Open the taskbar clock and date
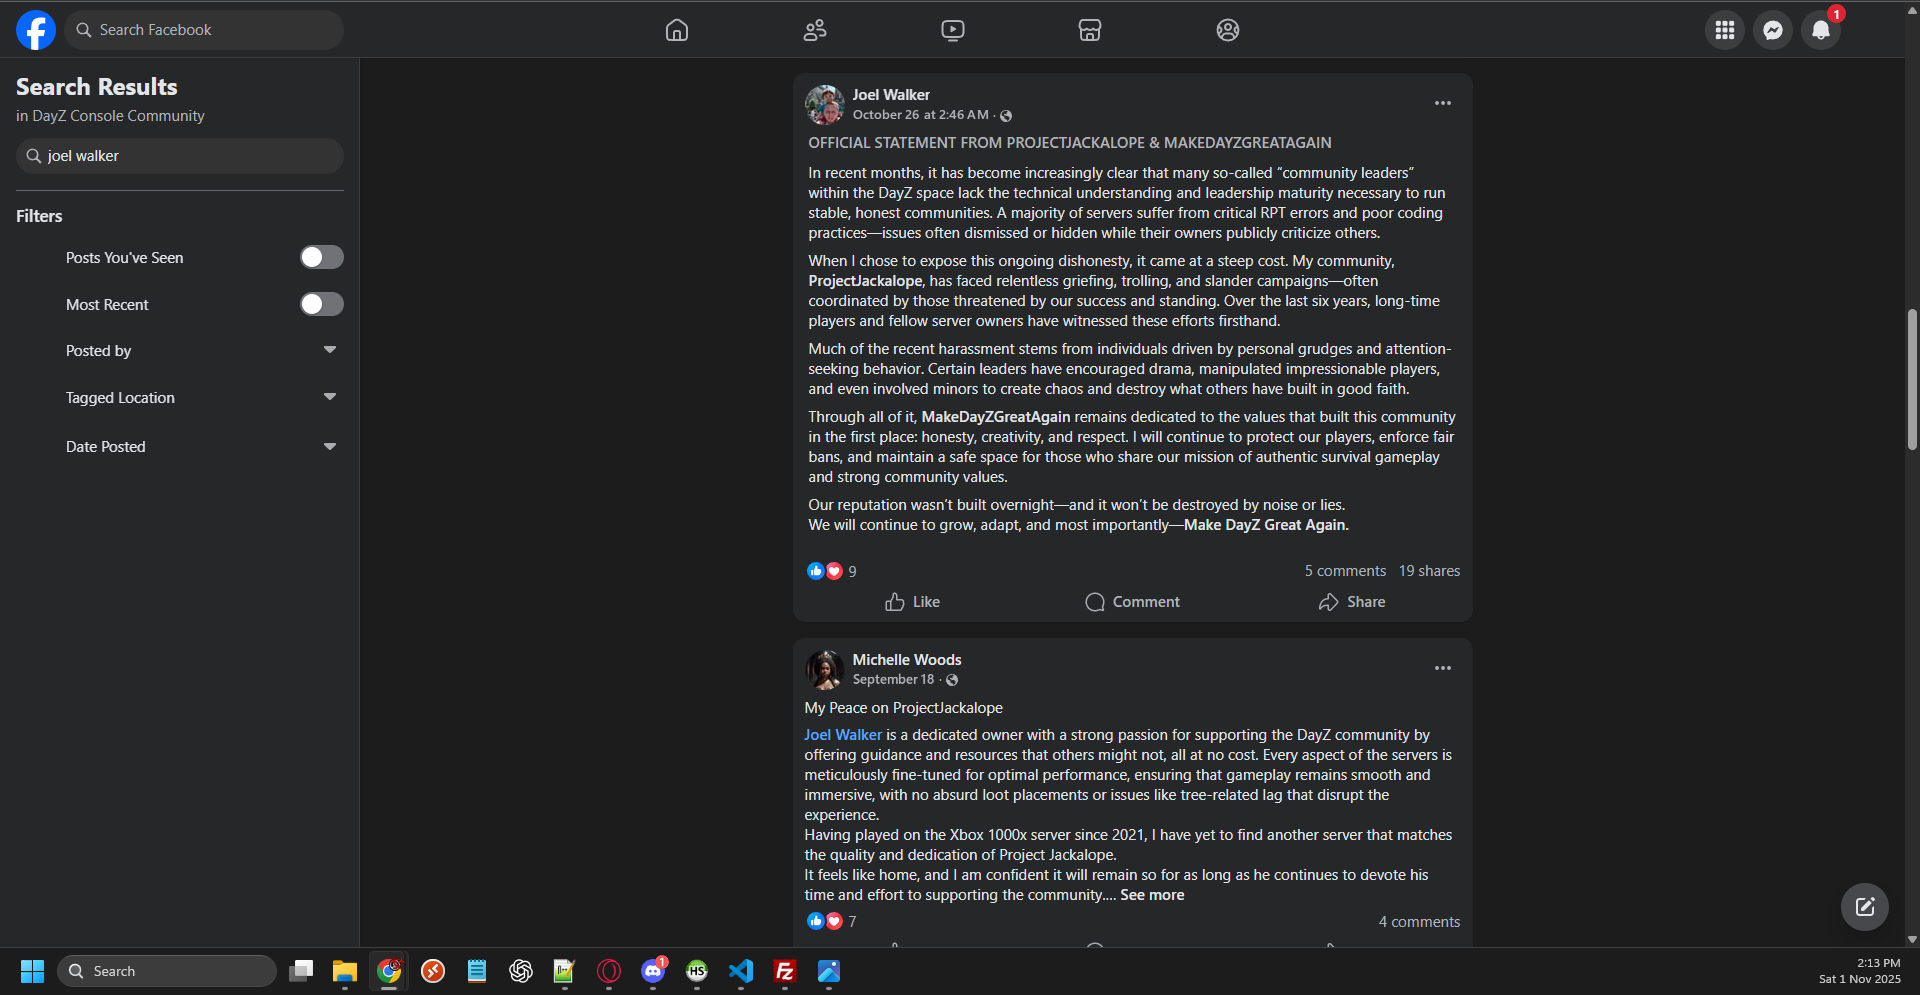Image resolution: width=1920 pixels, height=995 pixels. [x=1859, y=971]
